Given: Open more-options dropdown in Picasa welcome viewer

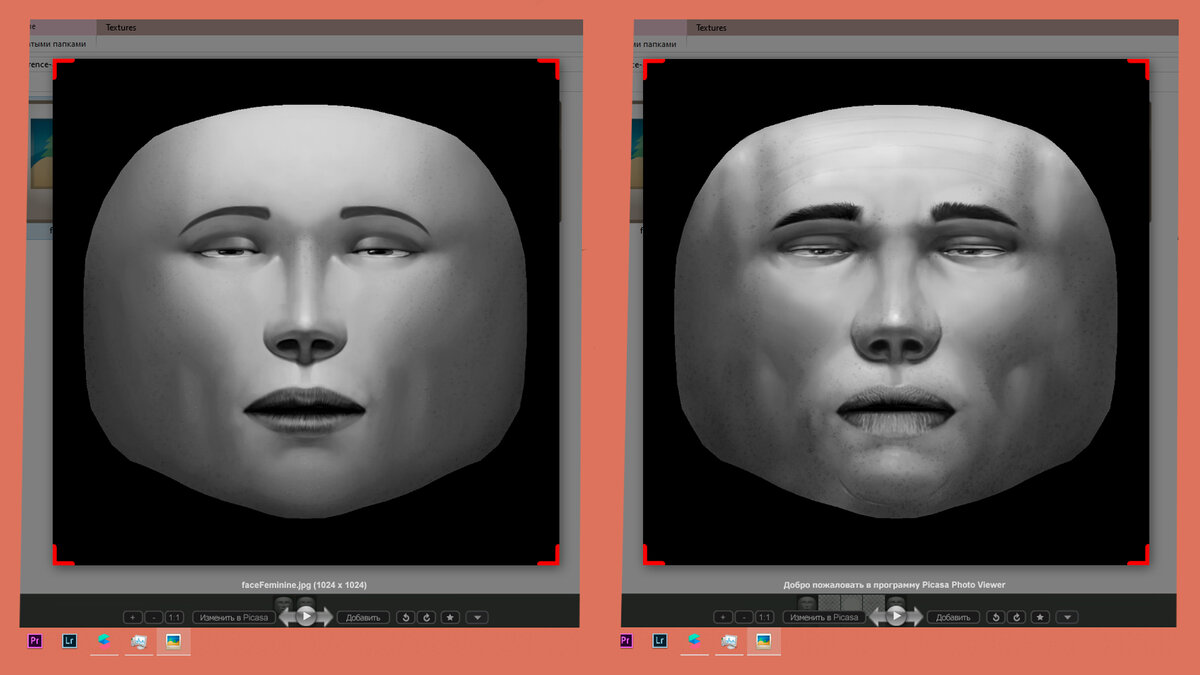Looking at the screenshot, I should [x=1067, y=617].
